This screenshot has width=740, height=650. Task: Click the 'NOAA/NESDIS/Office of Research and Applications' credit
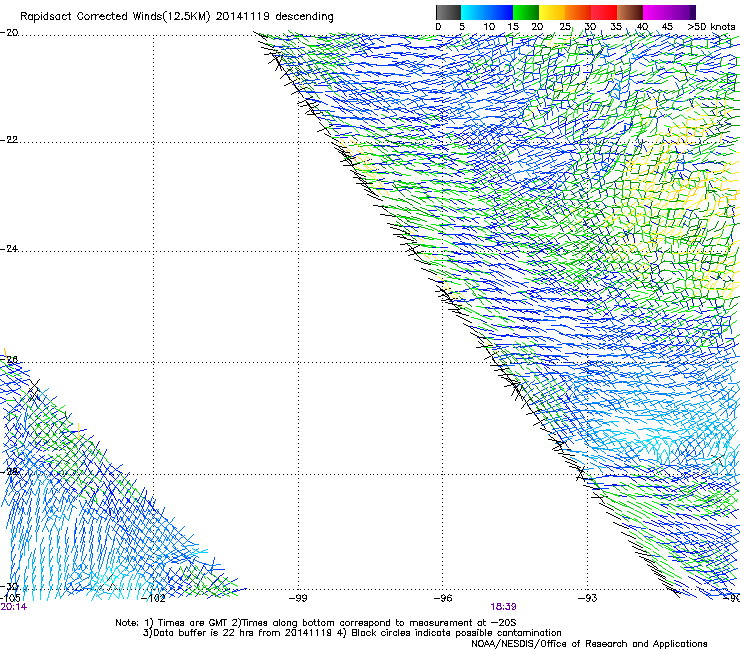point(589,644)
